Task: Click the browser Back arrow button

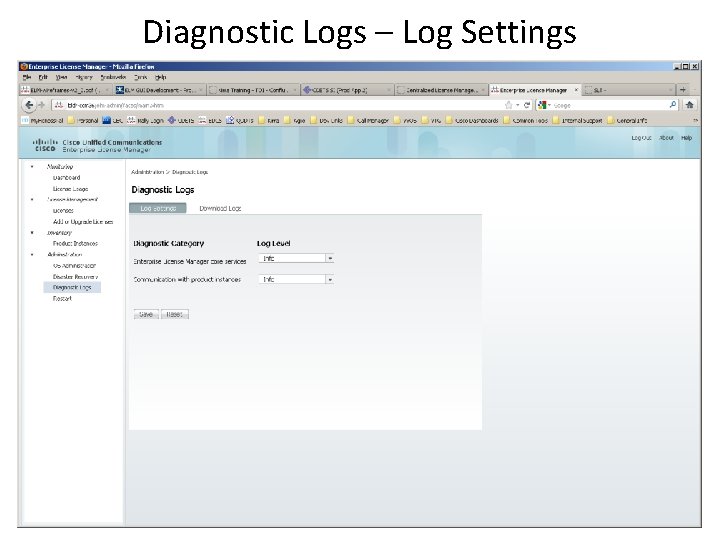Action: (29, 105)
